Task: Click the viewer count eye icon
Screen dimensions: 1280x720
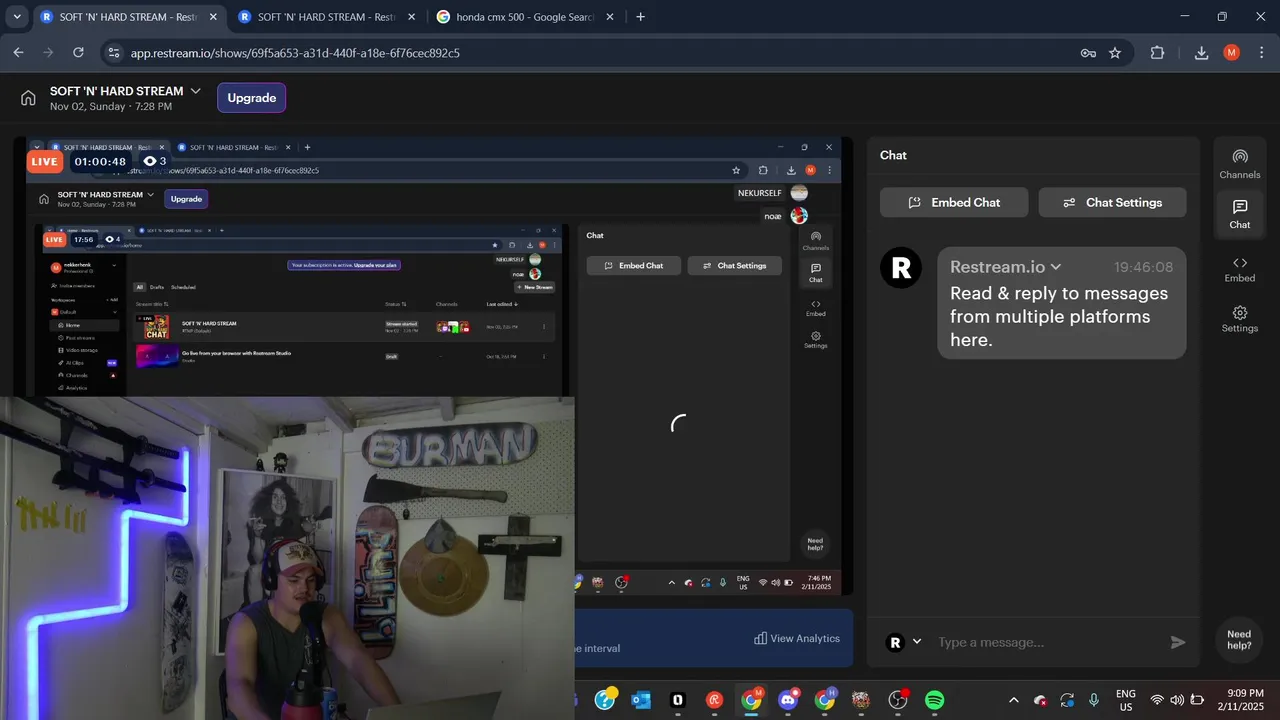Action: [x=150, y=161]
